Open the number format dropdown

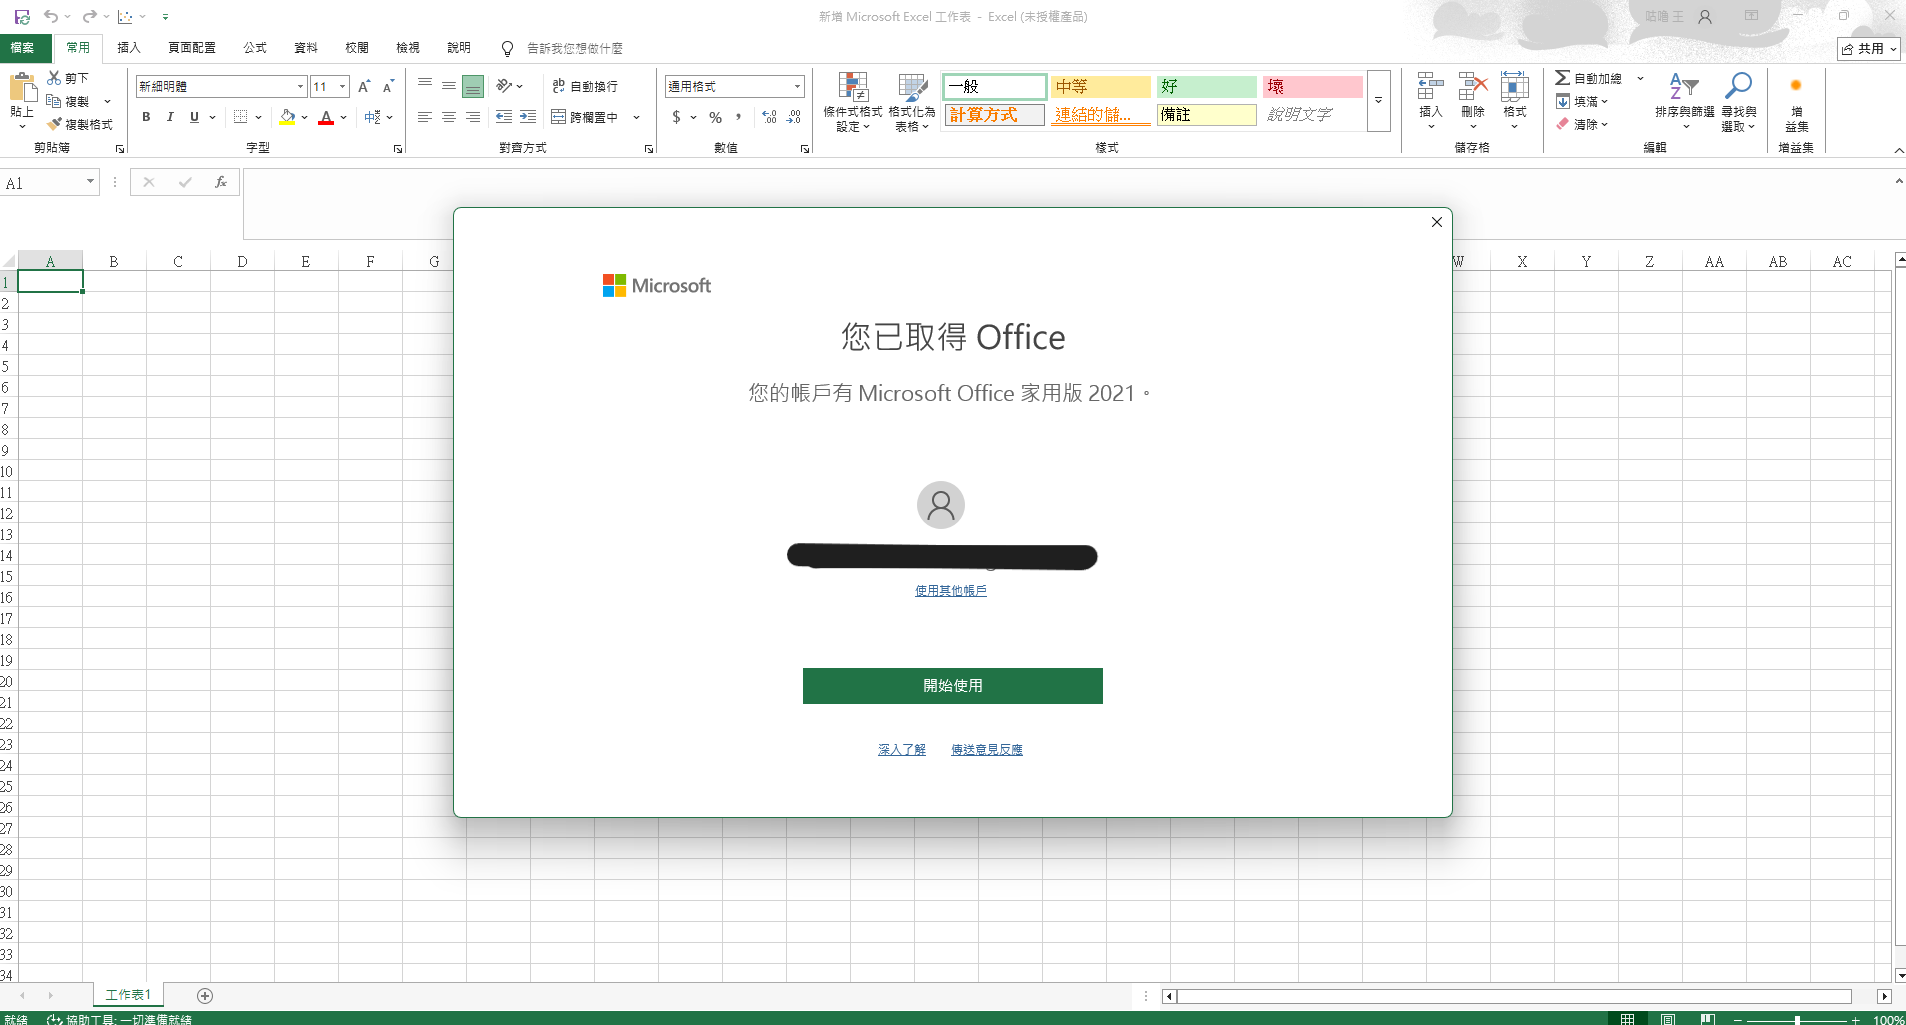(797, 87)
